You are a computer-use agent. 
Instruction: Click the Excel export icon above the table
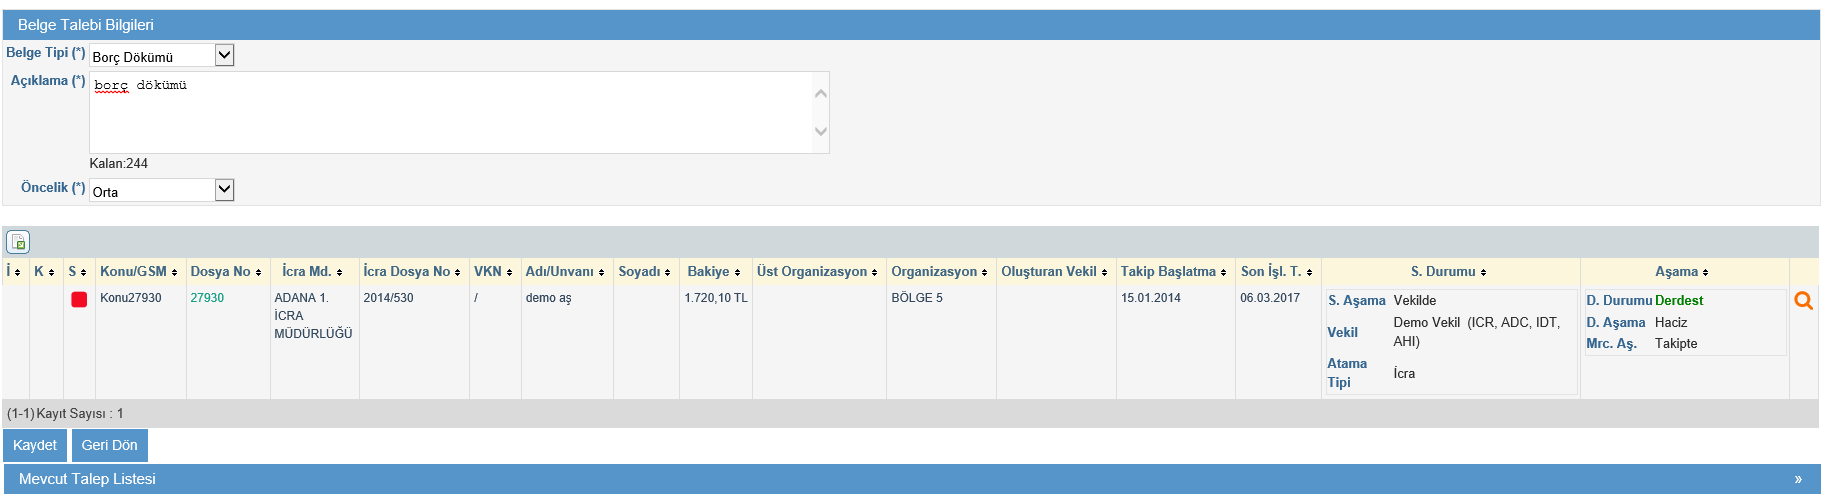18,242
